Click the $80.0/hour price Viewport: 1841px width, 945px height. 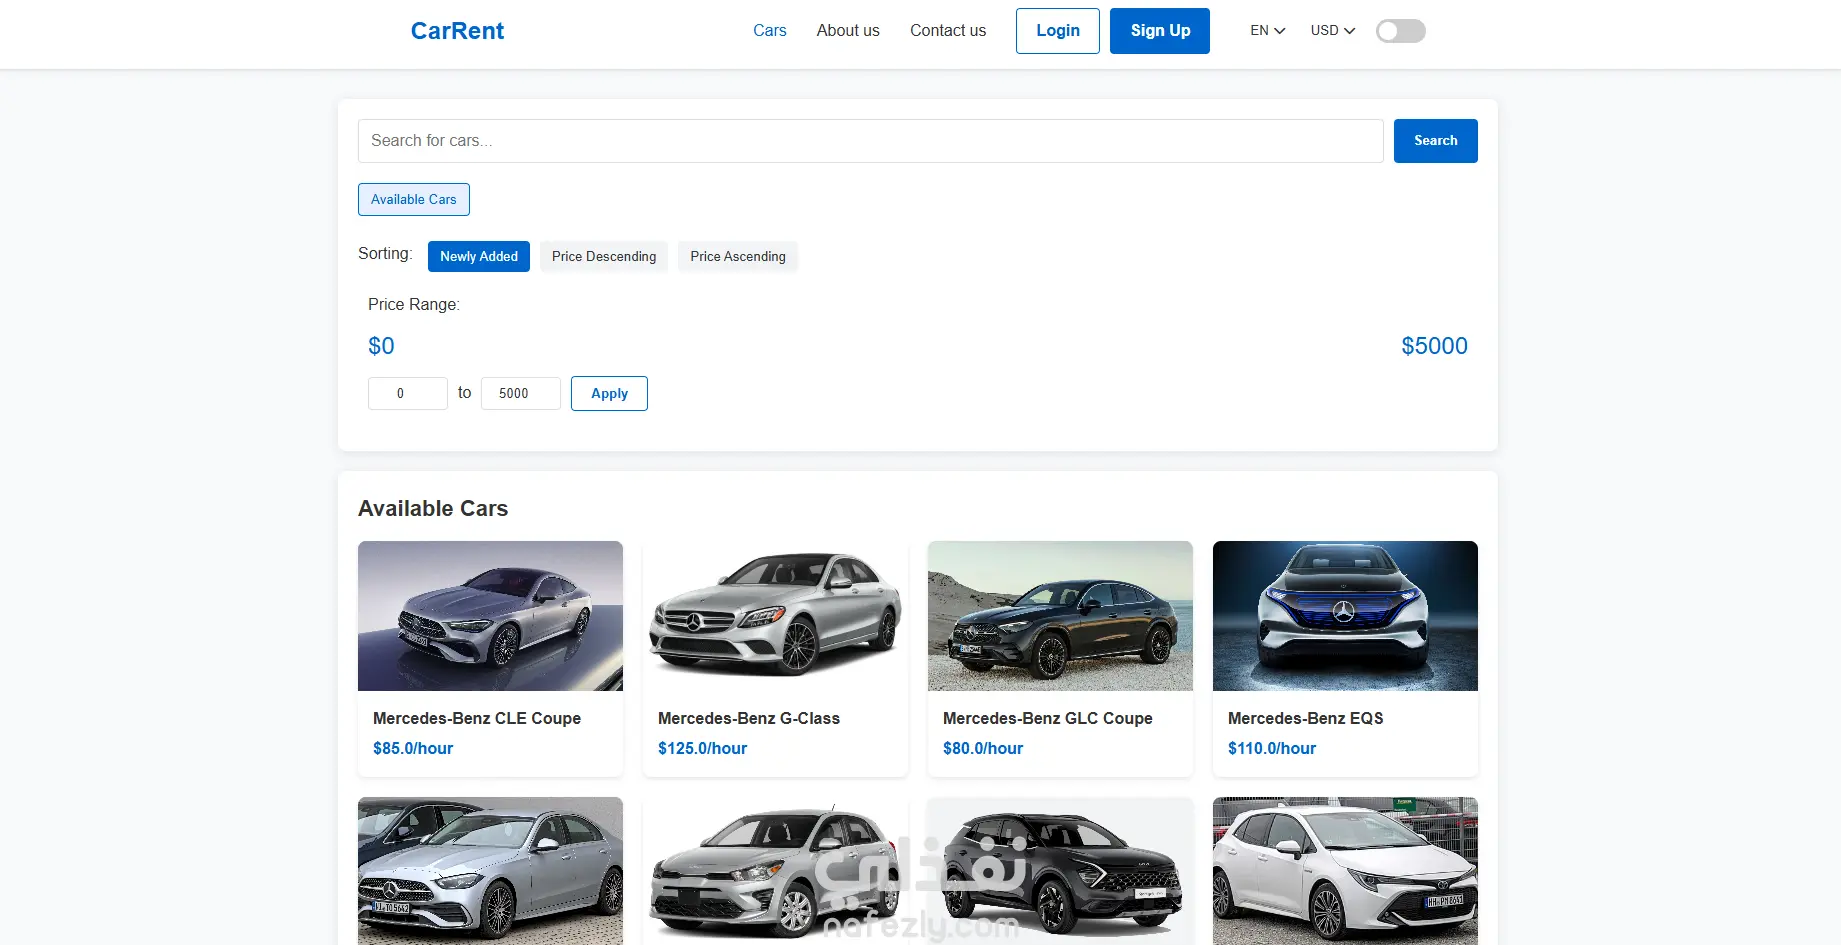point(983,748)
